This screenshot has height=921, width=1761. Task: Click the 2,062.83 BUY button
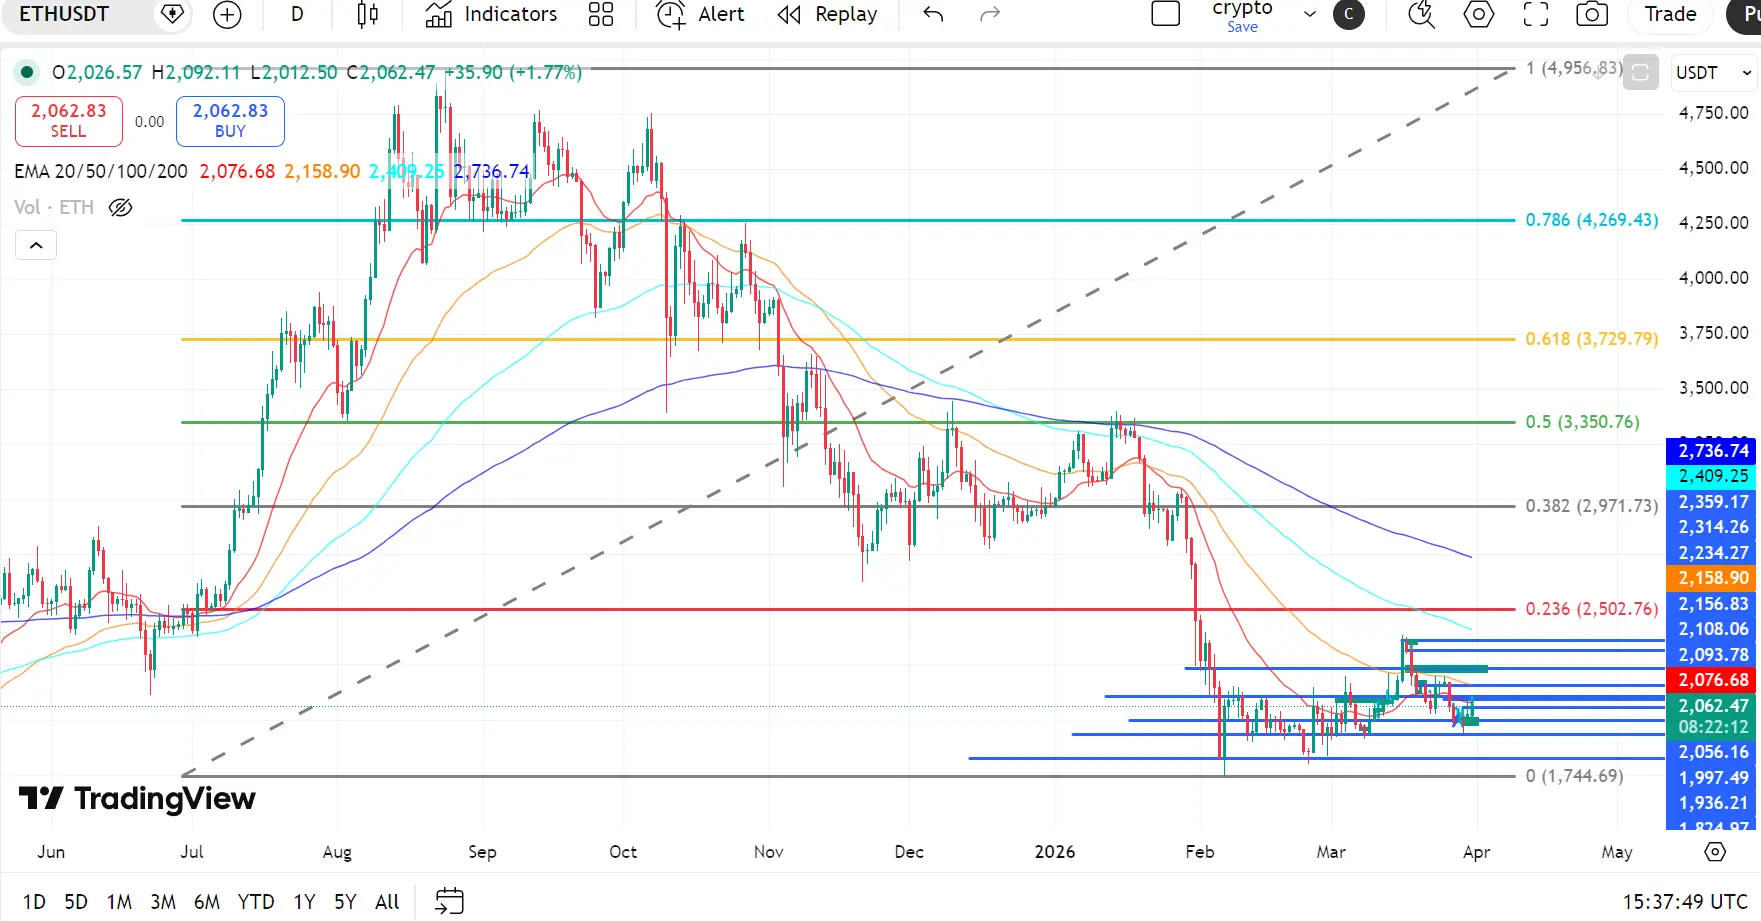tap(230, 121)
